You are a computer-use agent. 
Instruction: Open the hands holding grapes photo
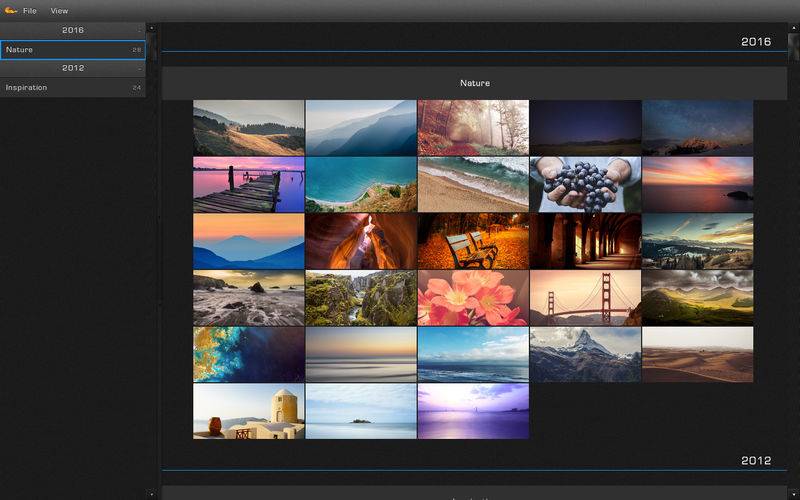point(585,184)
